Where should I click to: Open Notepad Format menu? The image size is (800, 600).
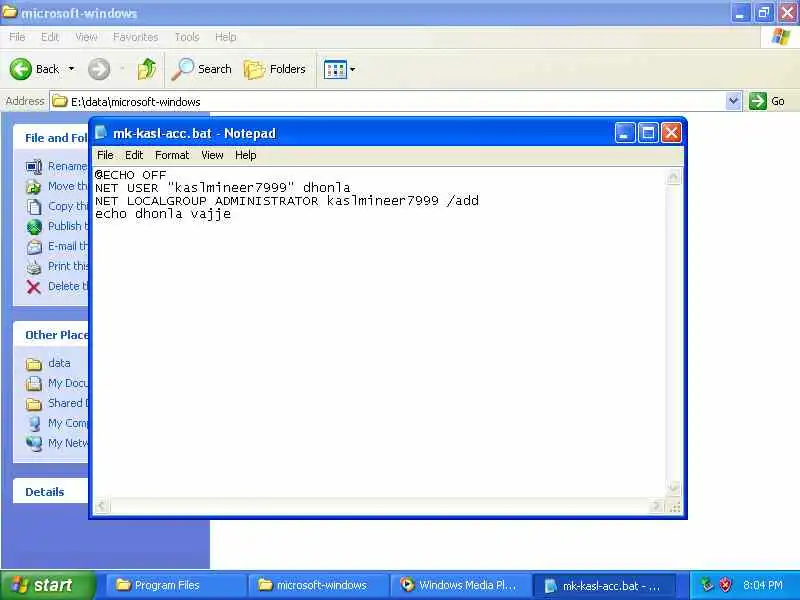172,155
